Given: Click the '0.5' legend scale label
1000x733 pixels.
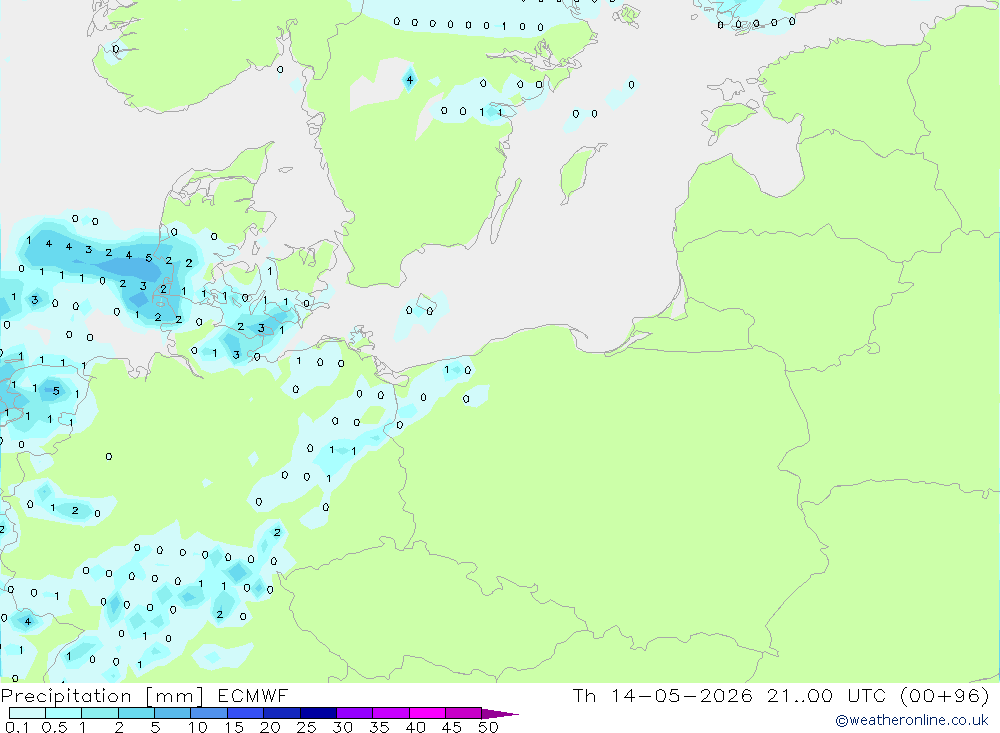Looking at the screenshot, I should (x=54, y=727).
